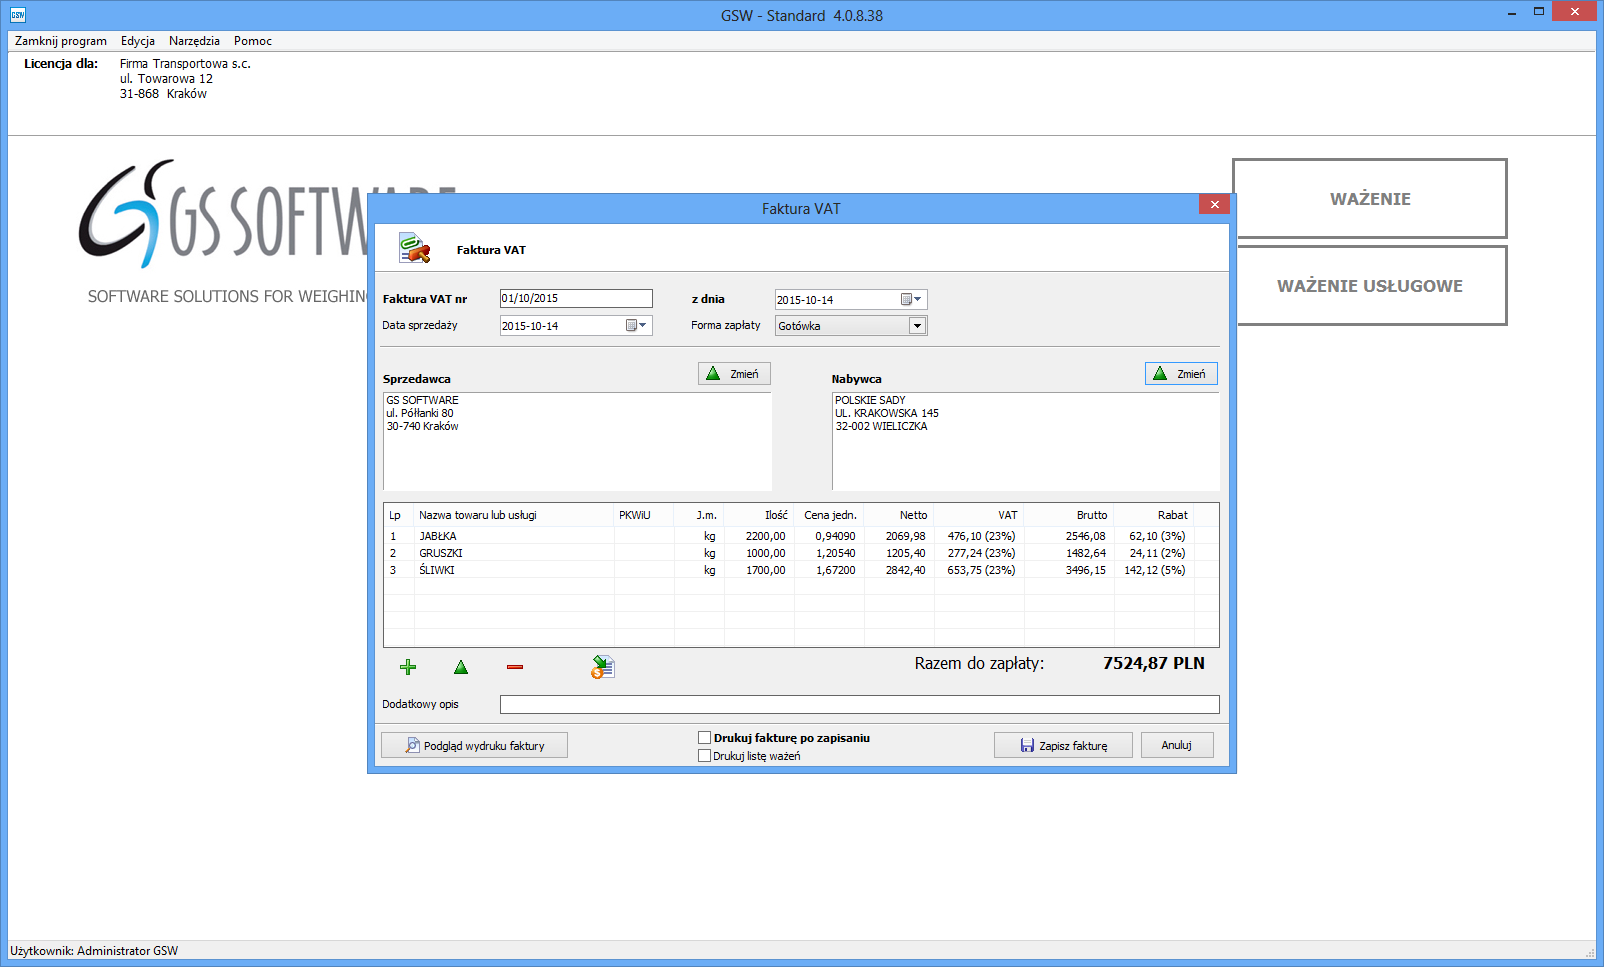
Task: Enable Drukuj fakturę po zapisaniu checkbox
Action: tap(705, 738)
